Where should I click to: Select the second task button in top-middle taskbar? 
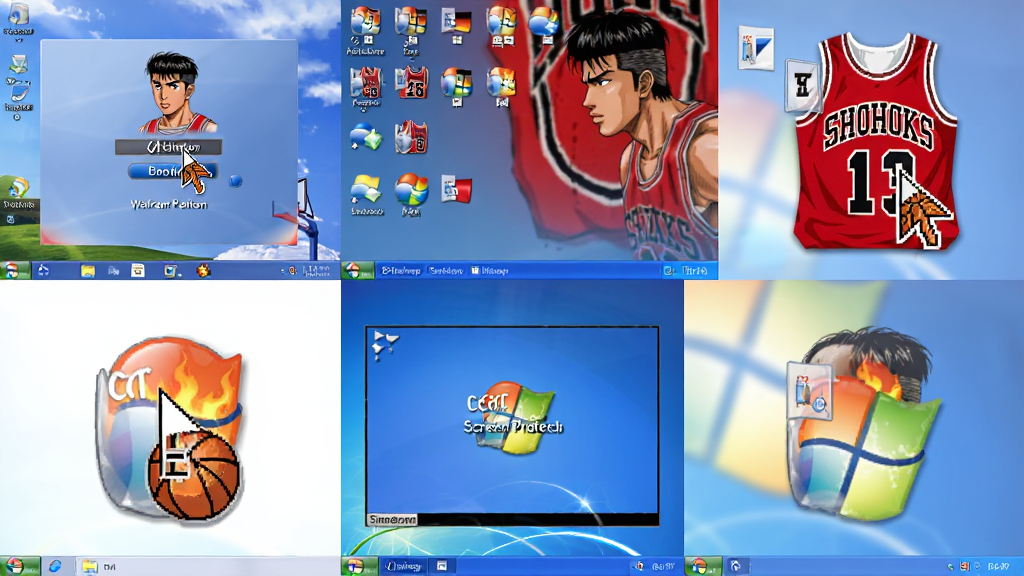446,270
